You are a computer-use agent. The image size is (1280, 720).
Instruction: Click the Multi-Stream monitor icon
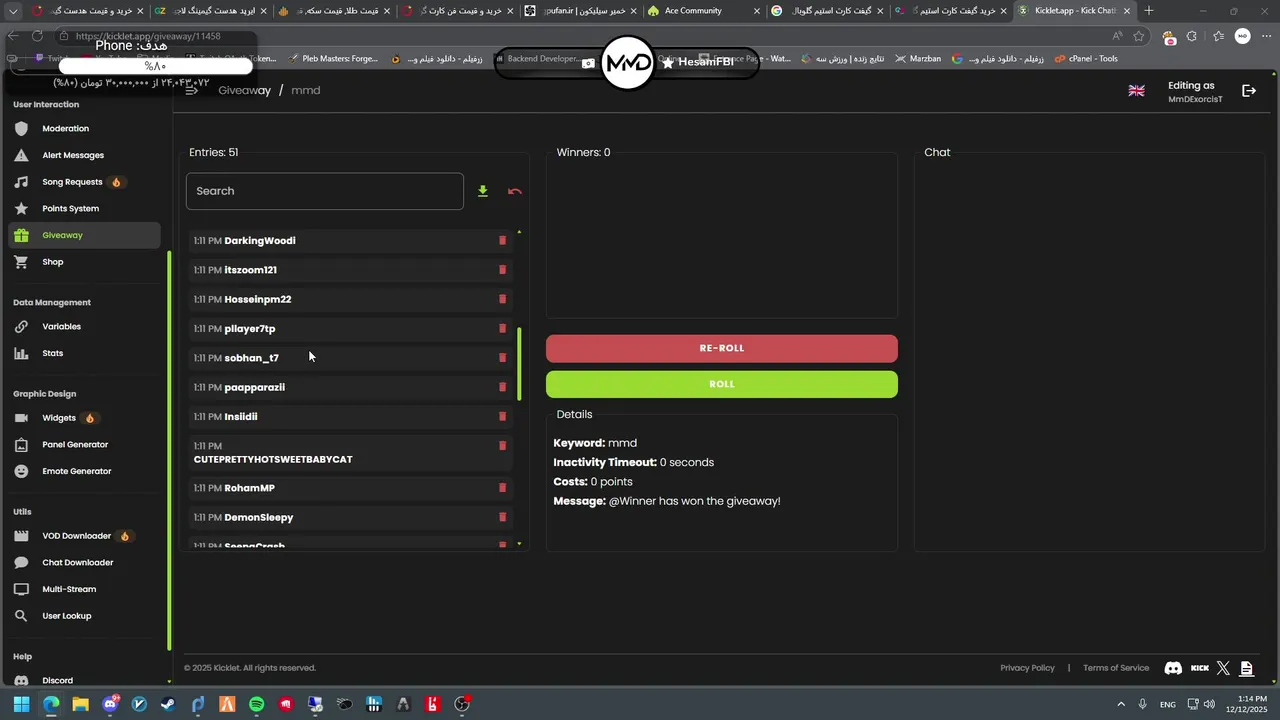[x=21, y=589]
